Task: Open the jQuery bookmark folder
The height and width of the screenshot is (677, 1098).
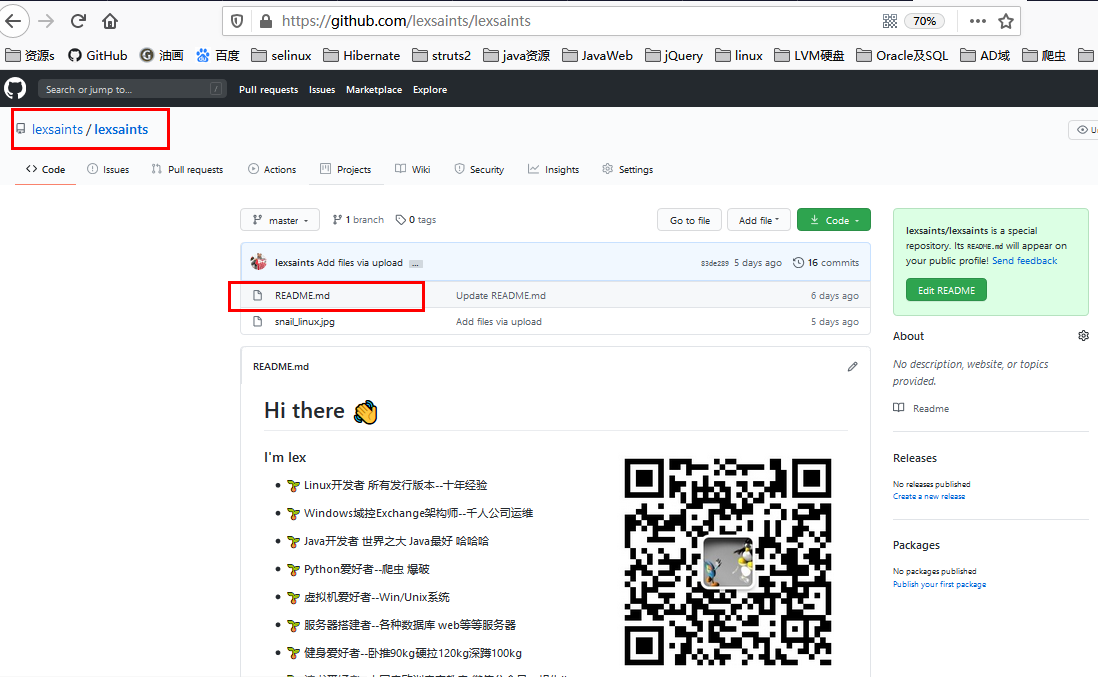Action: [674, 55]
